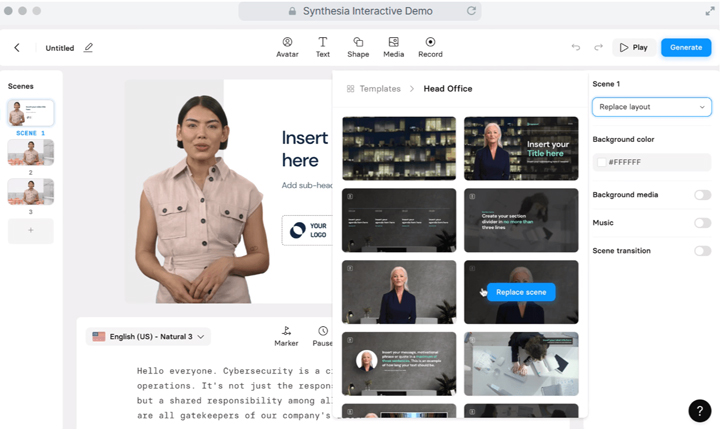Choose the section divider template
The image size is (720, 430).
(x=521, y=220)
